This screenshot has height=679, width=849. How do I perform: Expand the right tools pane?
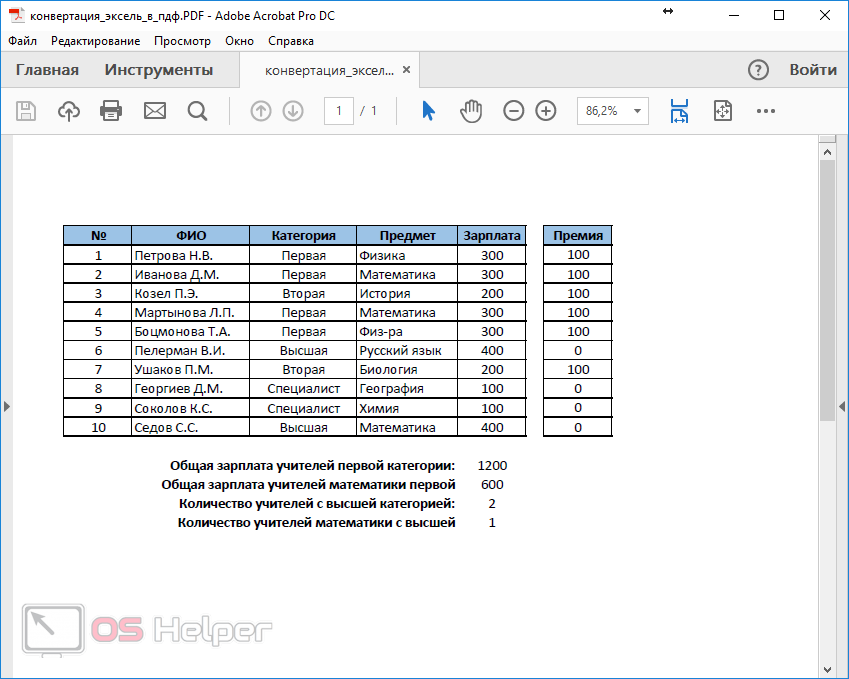coord(842,406)
